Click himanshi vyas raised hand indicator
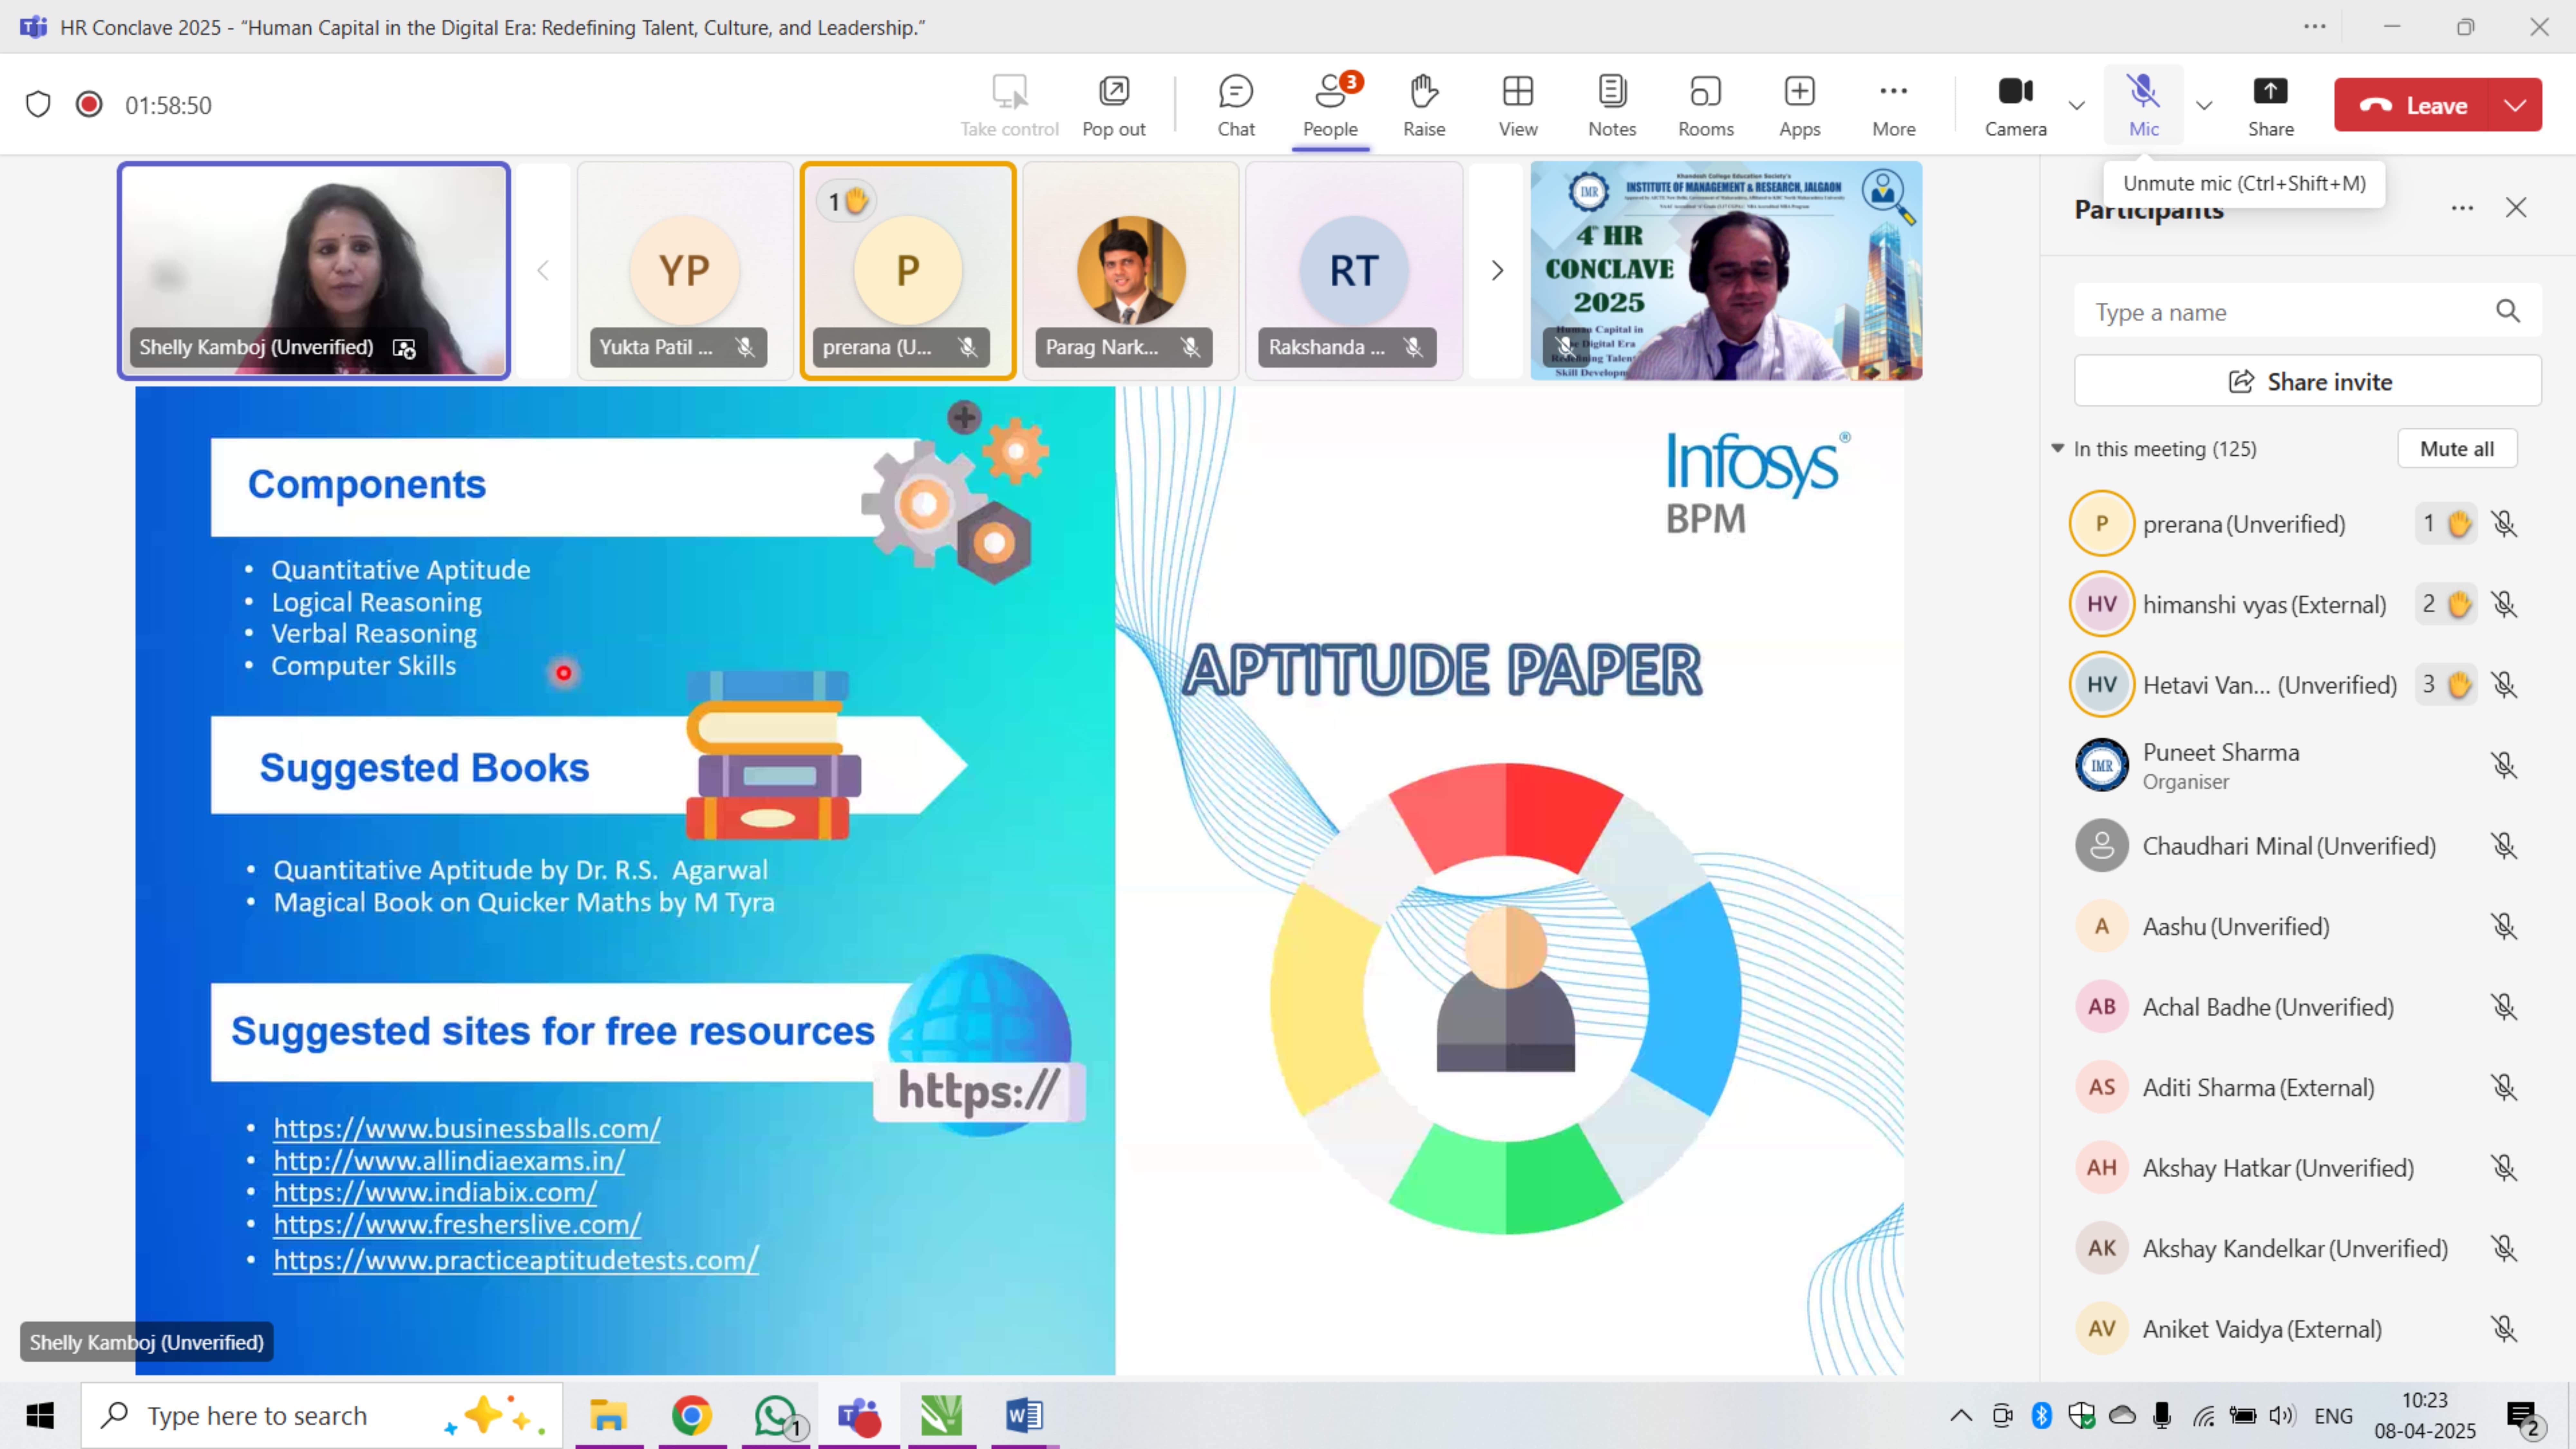 pyautogui.click(x=2446, y=604)
